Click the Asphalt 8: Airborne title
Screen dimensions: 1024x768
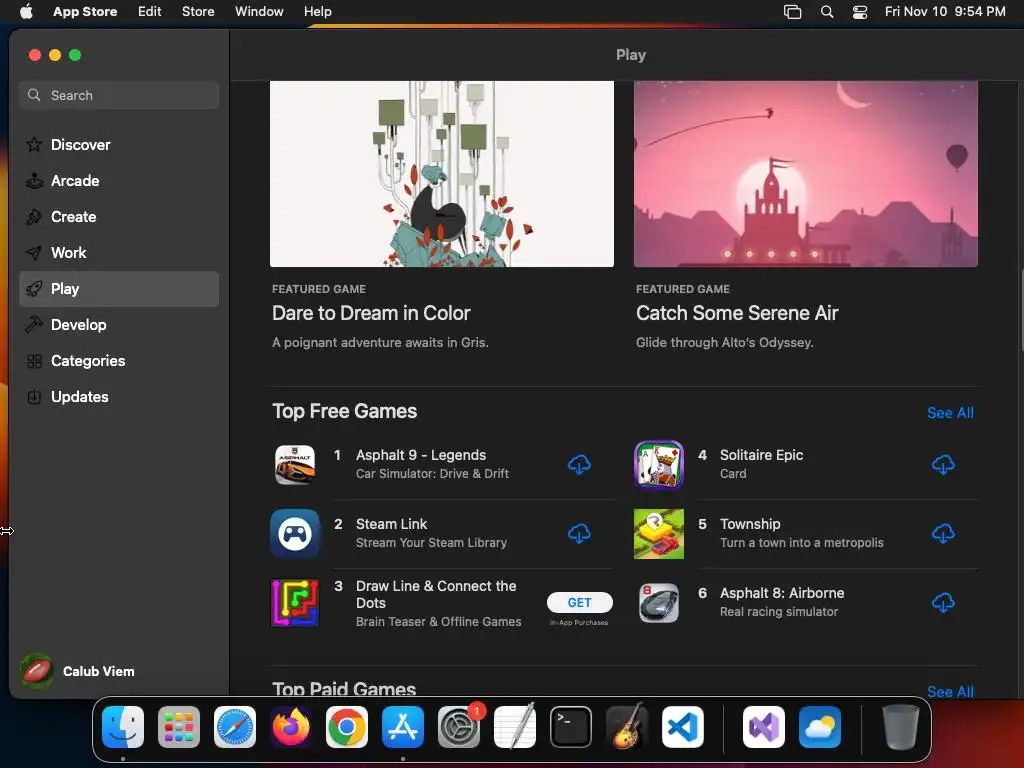coord(782,593)
